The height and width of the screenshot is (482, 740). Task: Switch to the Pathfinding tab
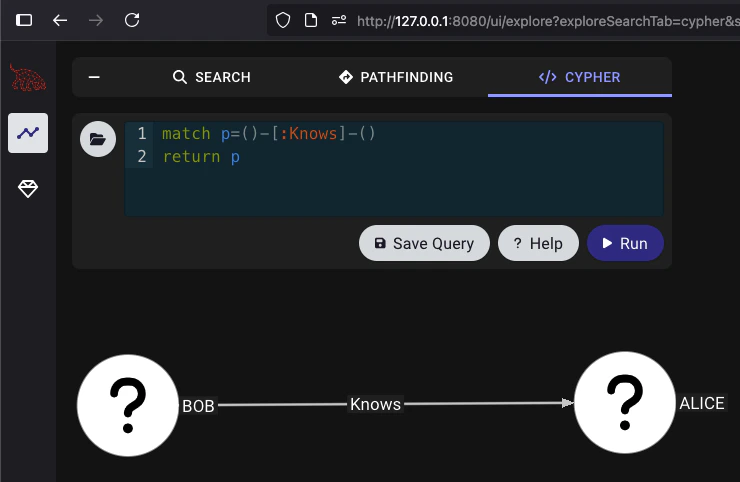(396, 77)
